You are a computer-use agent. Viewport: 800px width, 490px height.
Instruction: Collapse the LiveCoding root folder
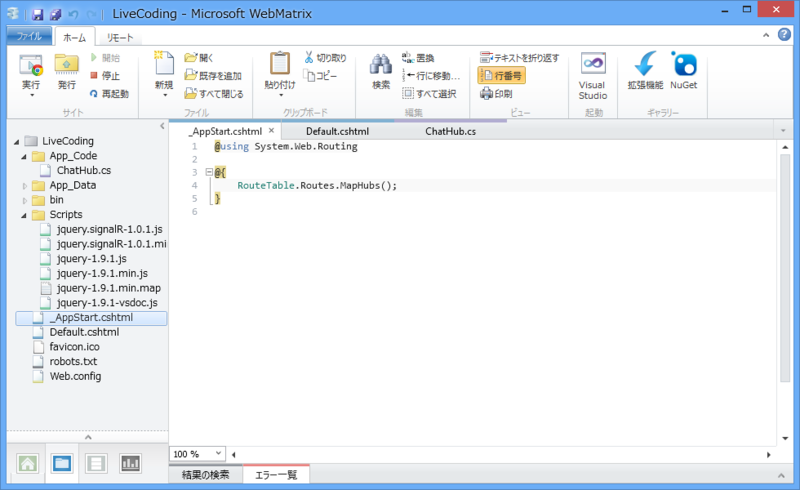(x=17, y=141)
